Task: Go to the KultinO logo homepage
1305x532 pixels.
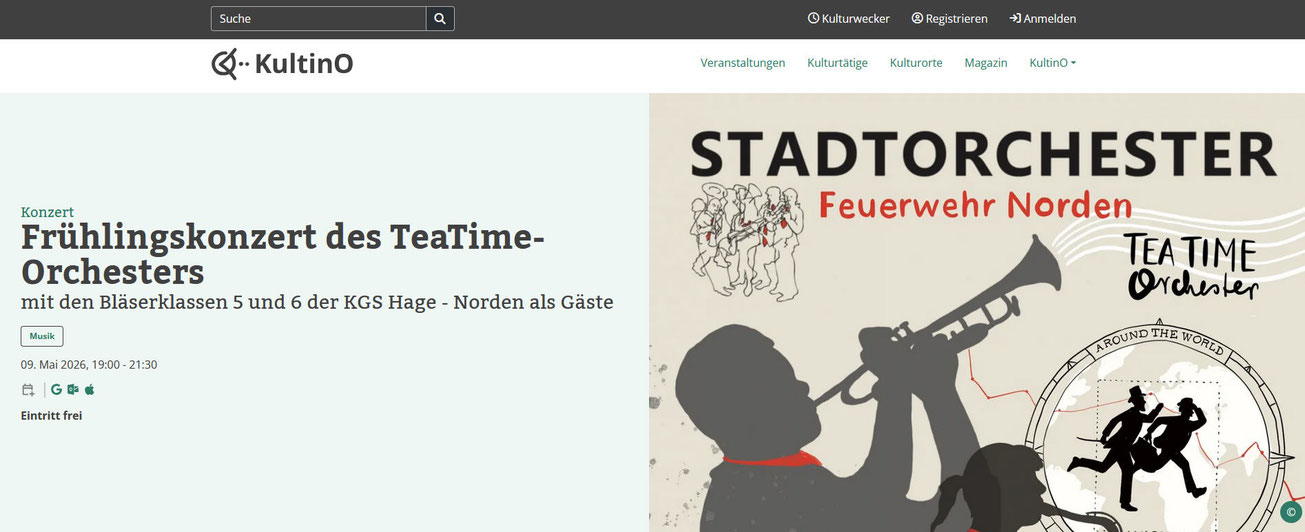Action: [282, 64]
